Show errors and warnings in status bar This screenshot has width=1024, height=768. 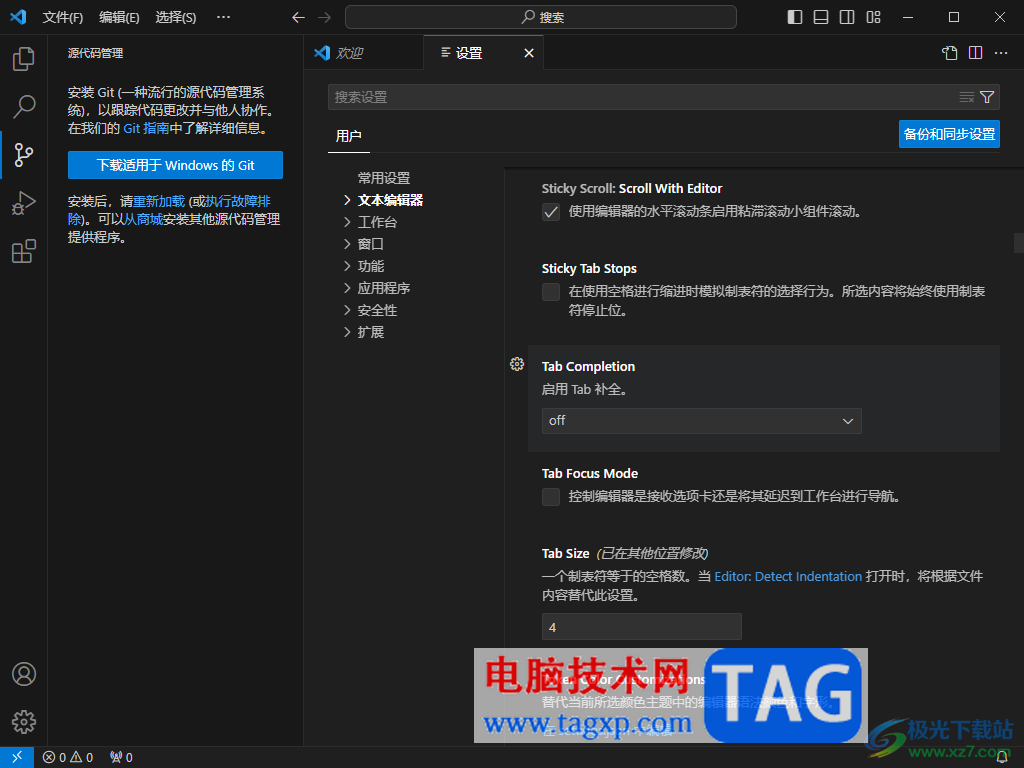coord(68,757)
